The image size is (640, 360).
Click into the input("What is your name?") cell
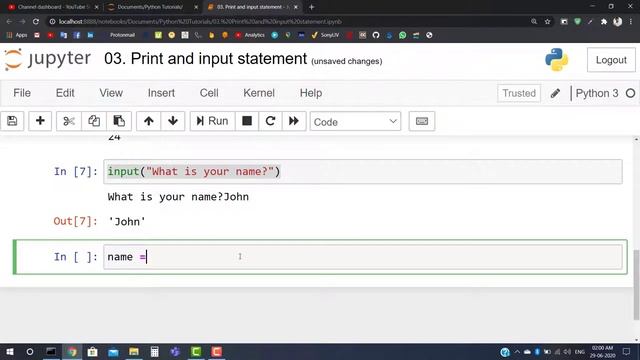pyautogui.click(x=363, y=171)
